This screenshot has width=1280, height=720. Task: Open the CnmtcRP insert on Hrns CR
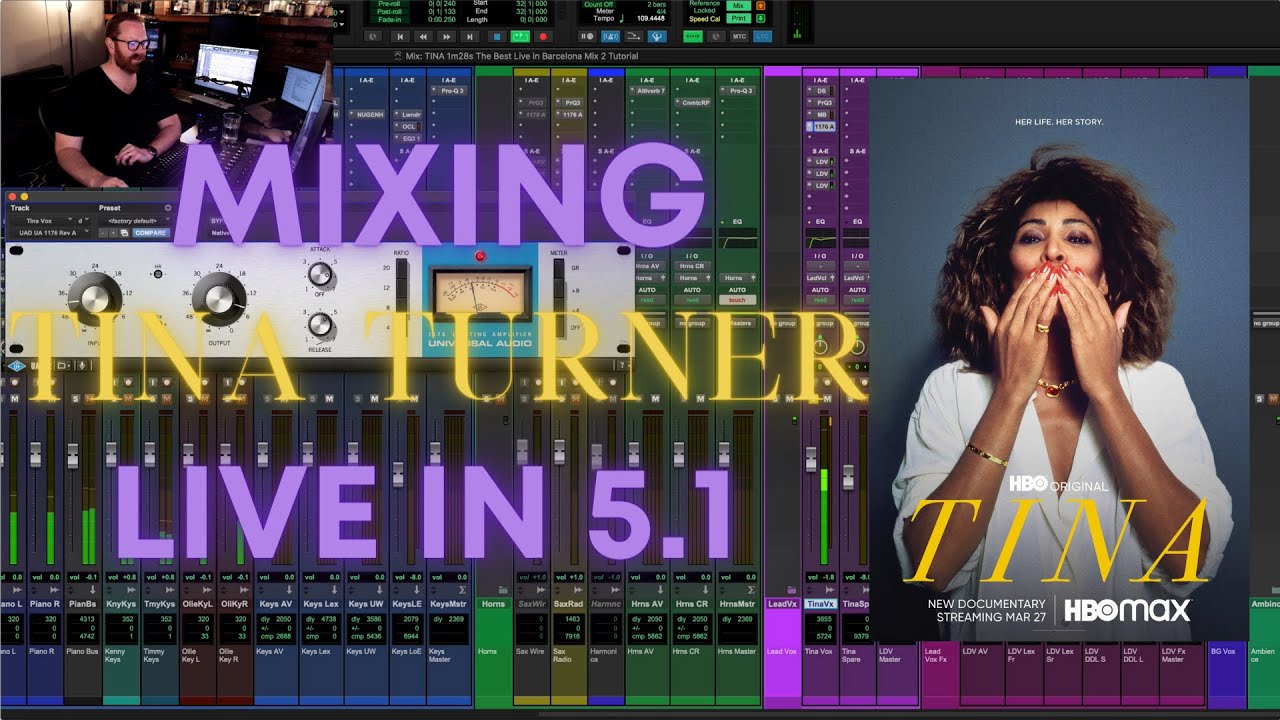coord(695,103)
